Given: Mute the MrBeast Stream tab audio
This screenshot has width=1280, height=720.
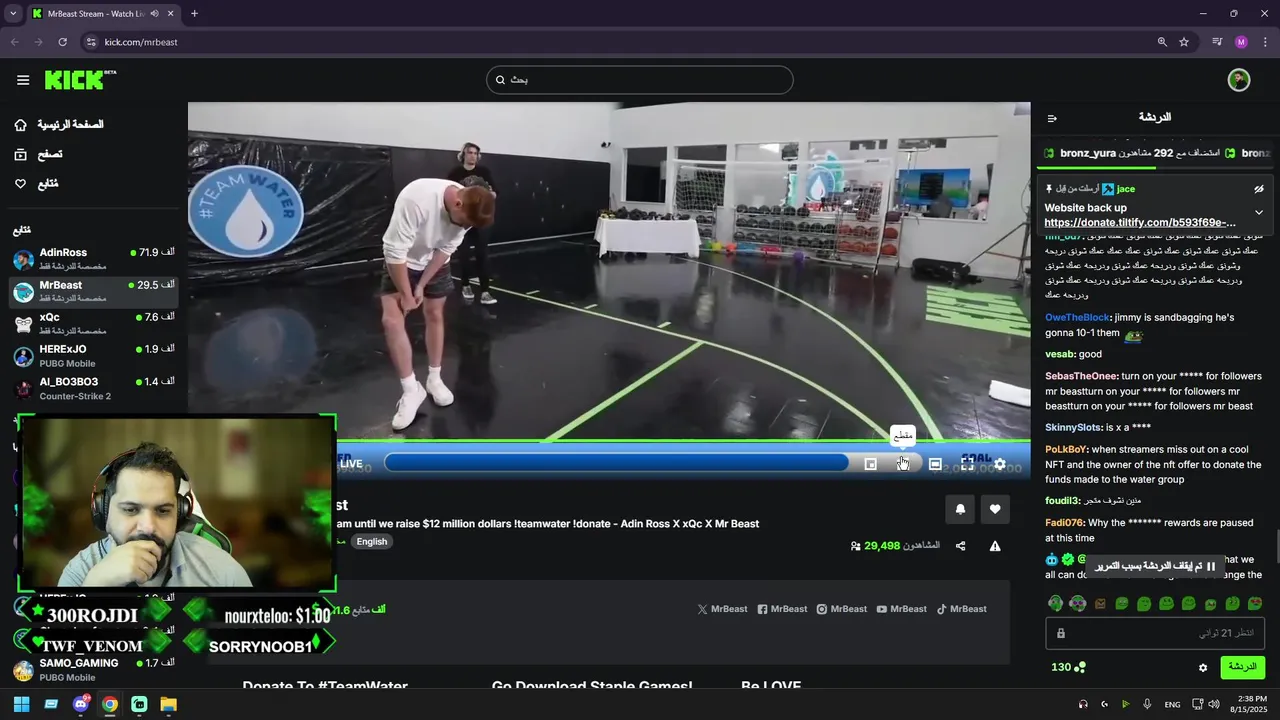Looking at the screenshot, I should pos(154,14).
